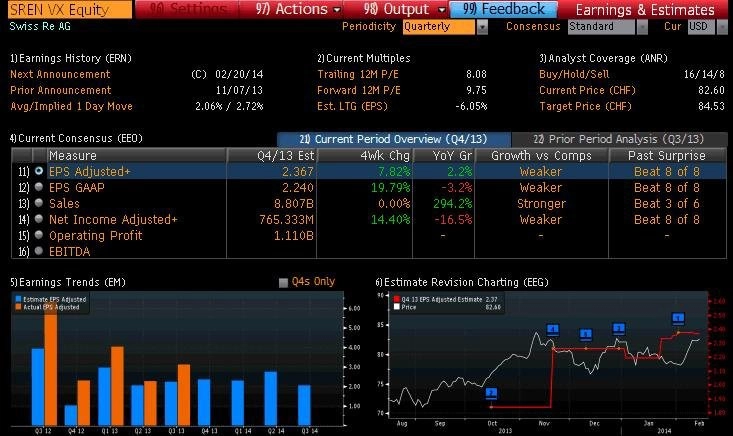Click the orange Actual EPS Adjusted legend swatch

click(18, 307)
